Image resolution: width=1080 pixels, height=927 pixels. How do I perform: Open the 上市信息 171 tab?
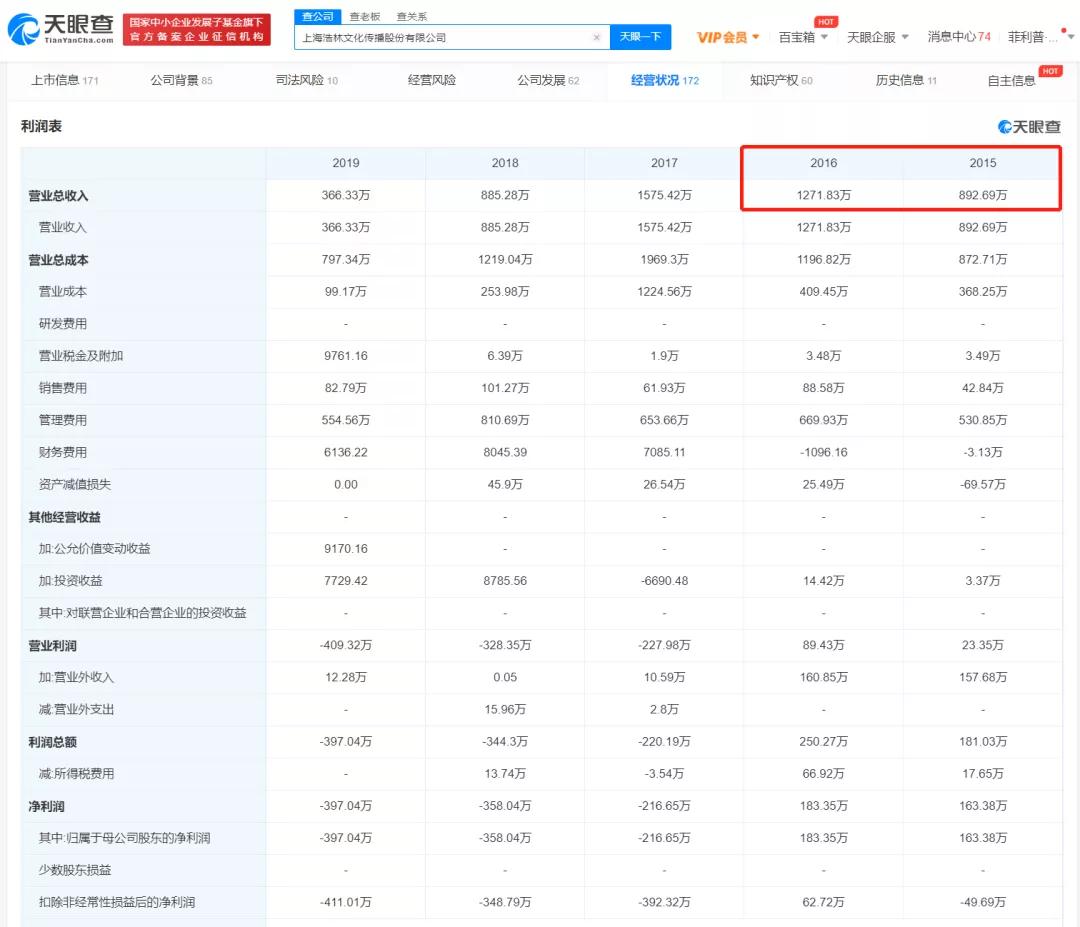click(x=65, y=80)
